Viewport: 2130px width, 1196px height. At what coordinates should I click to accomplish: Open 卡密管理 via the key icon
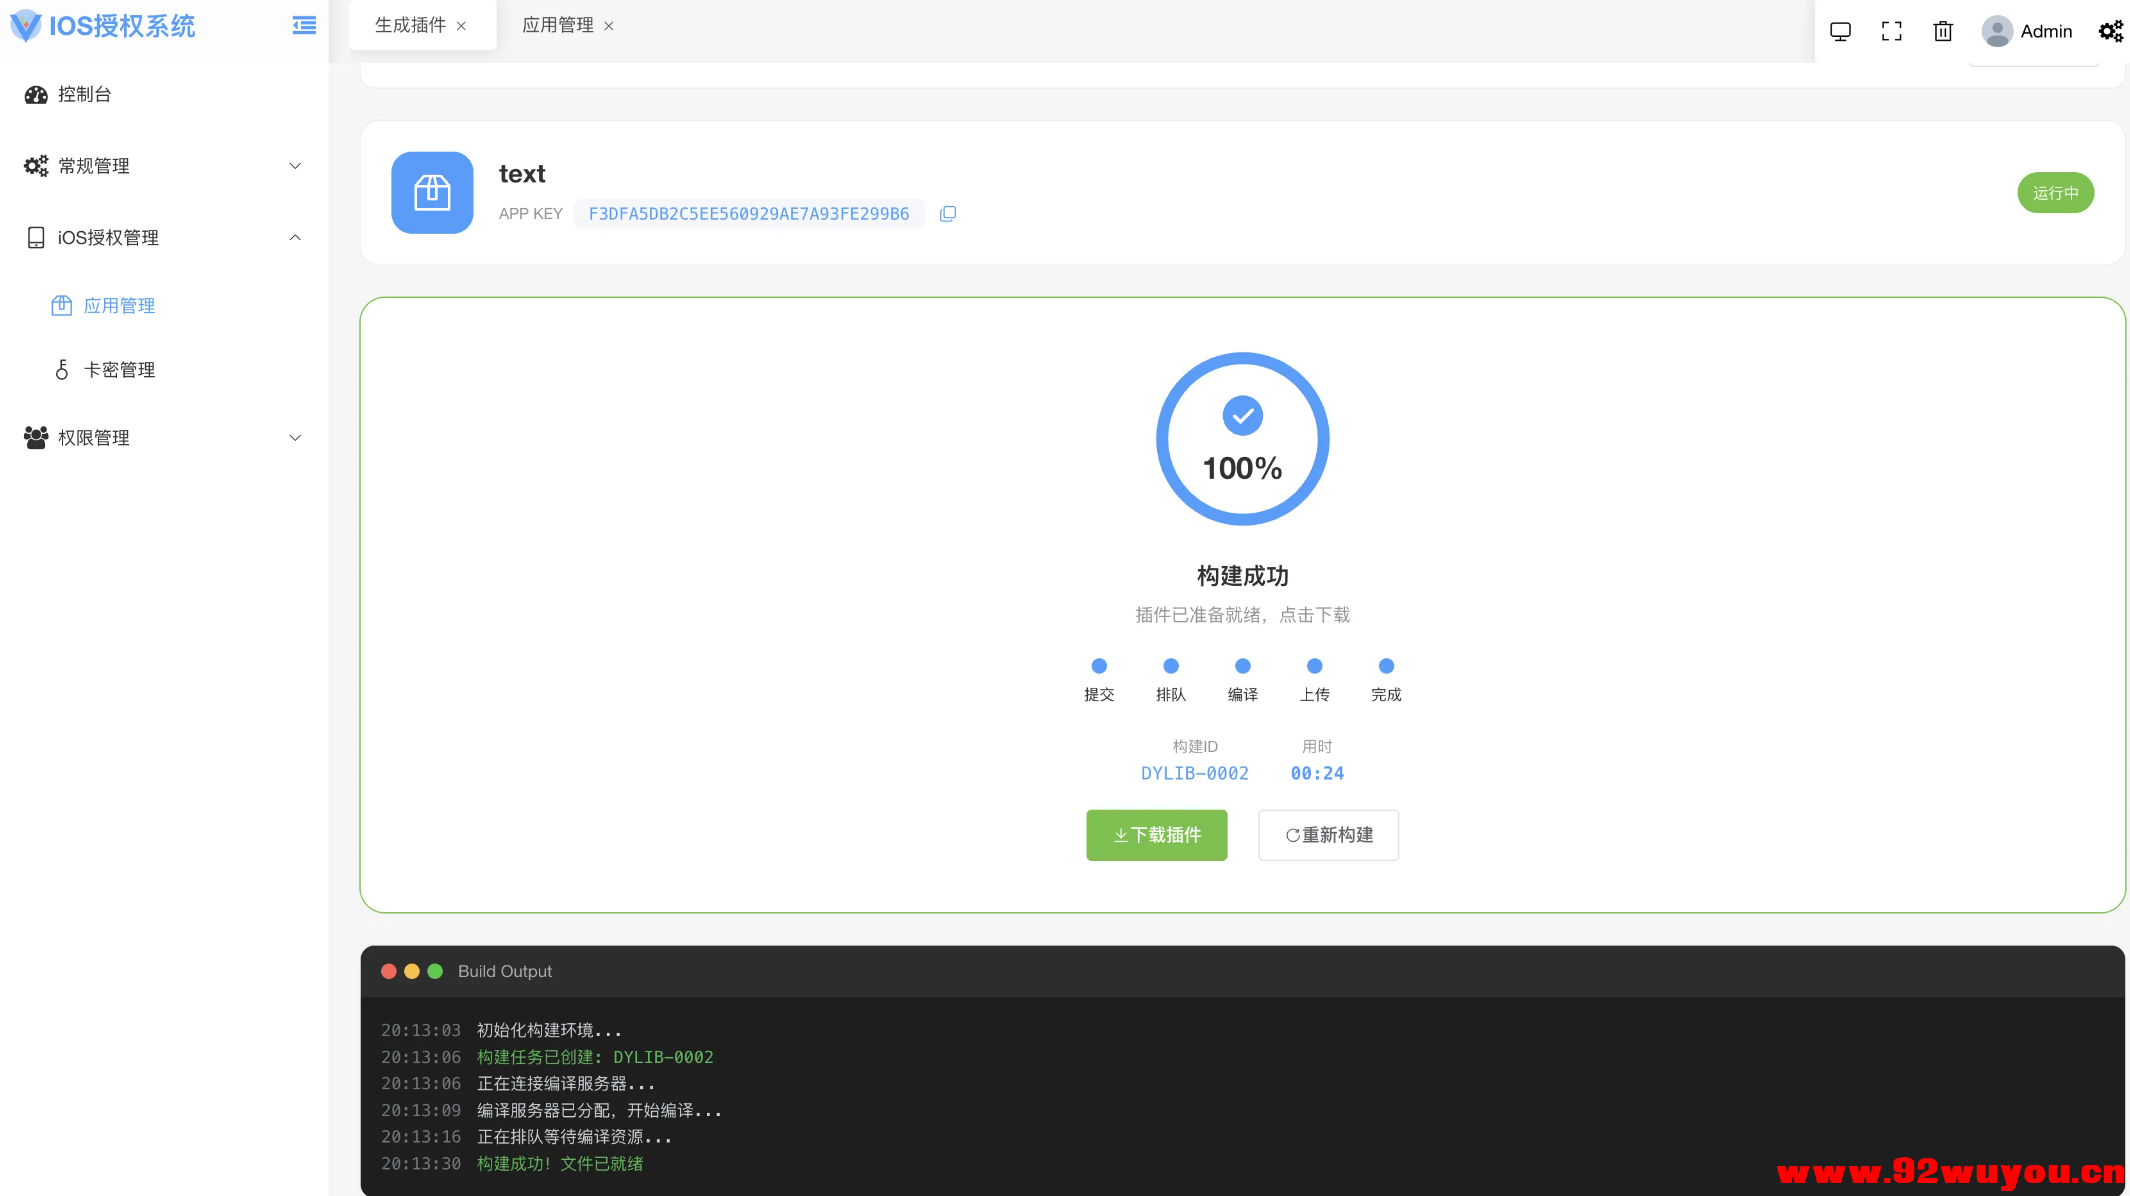pos(61,369)
